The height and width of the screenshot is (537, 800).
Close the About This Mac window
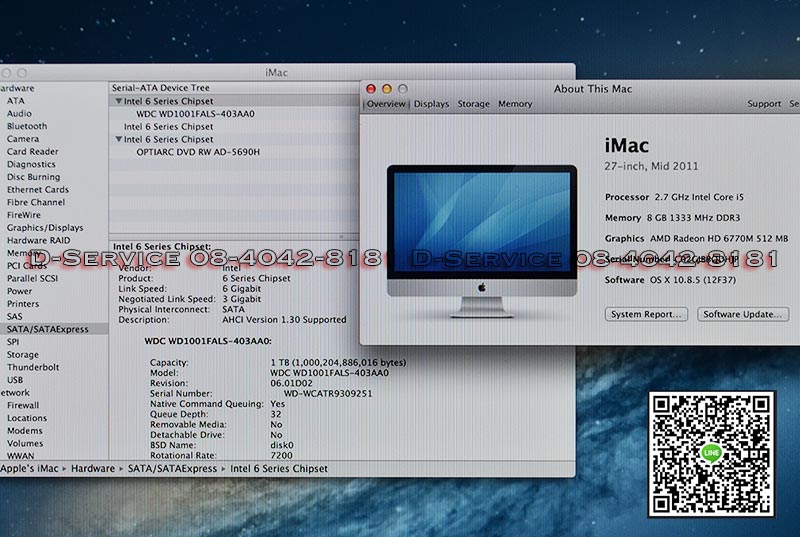371,89
